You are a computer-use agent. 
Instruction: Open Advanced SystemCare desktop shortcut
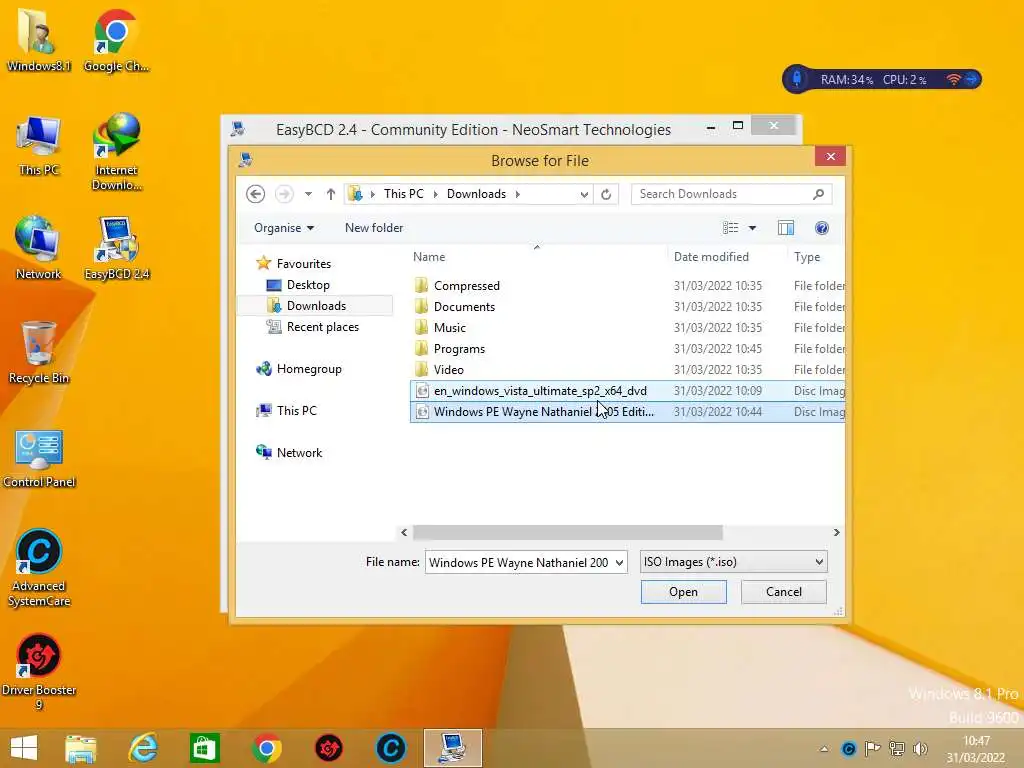pyautogui.click(x=39, y=568)
